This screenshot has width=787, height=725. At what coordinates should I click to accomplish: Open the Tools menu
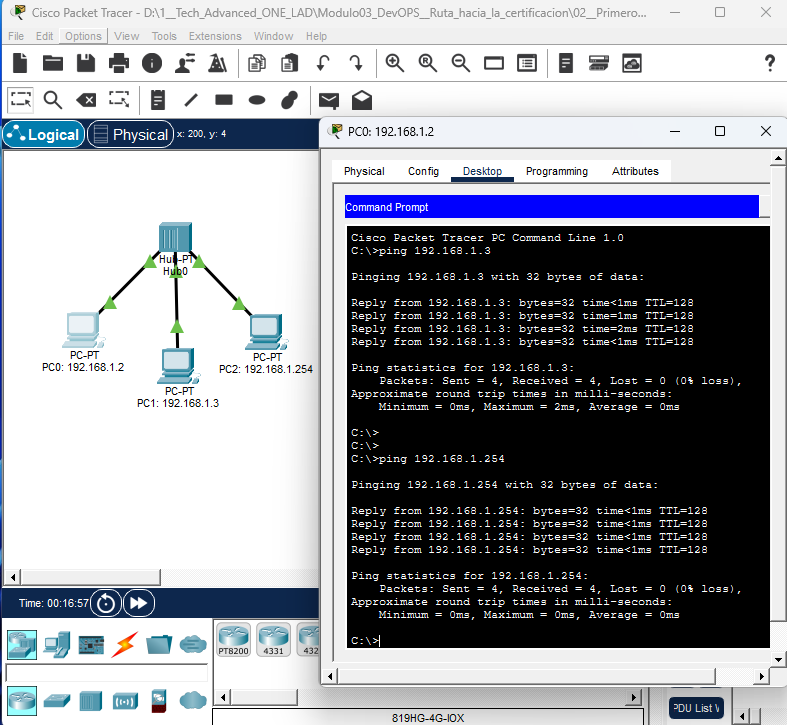click(164, 36)
